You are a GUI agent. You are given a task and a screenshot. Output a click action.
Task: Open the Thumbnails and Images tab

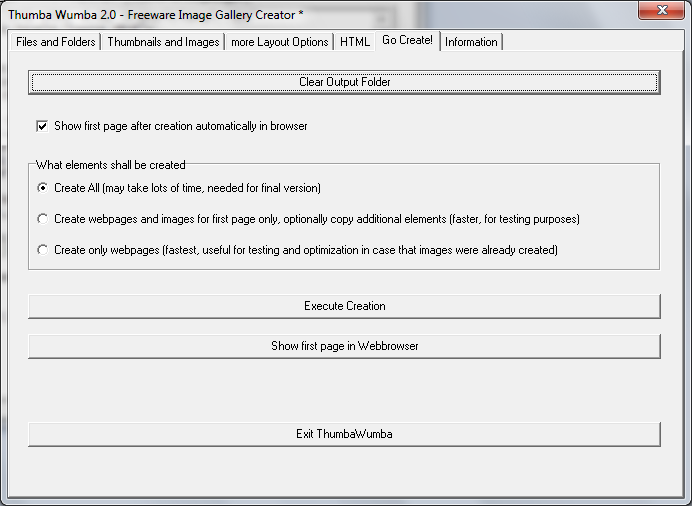(163, 42)
